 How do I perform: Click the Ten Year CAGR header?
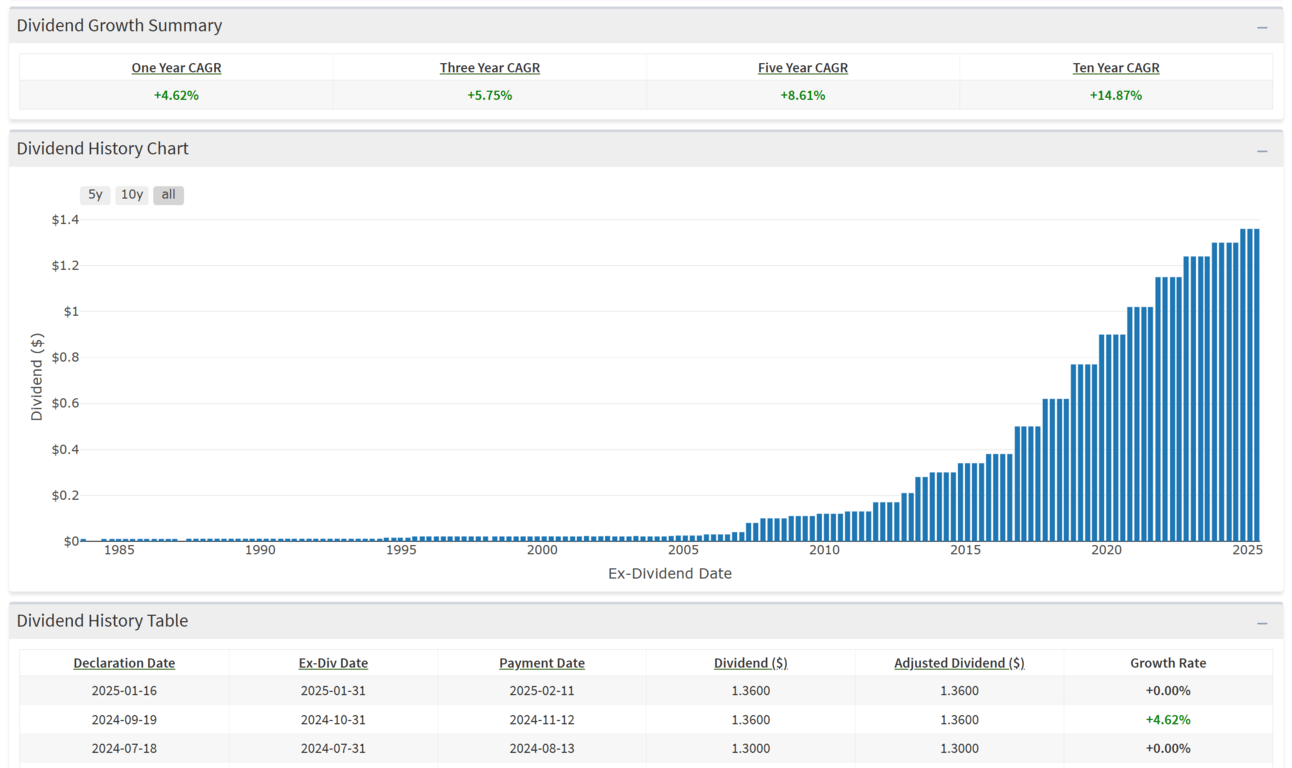click(1115, 68)
